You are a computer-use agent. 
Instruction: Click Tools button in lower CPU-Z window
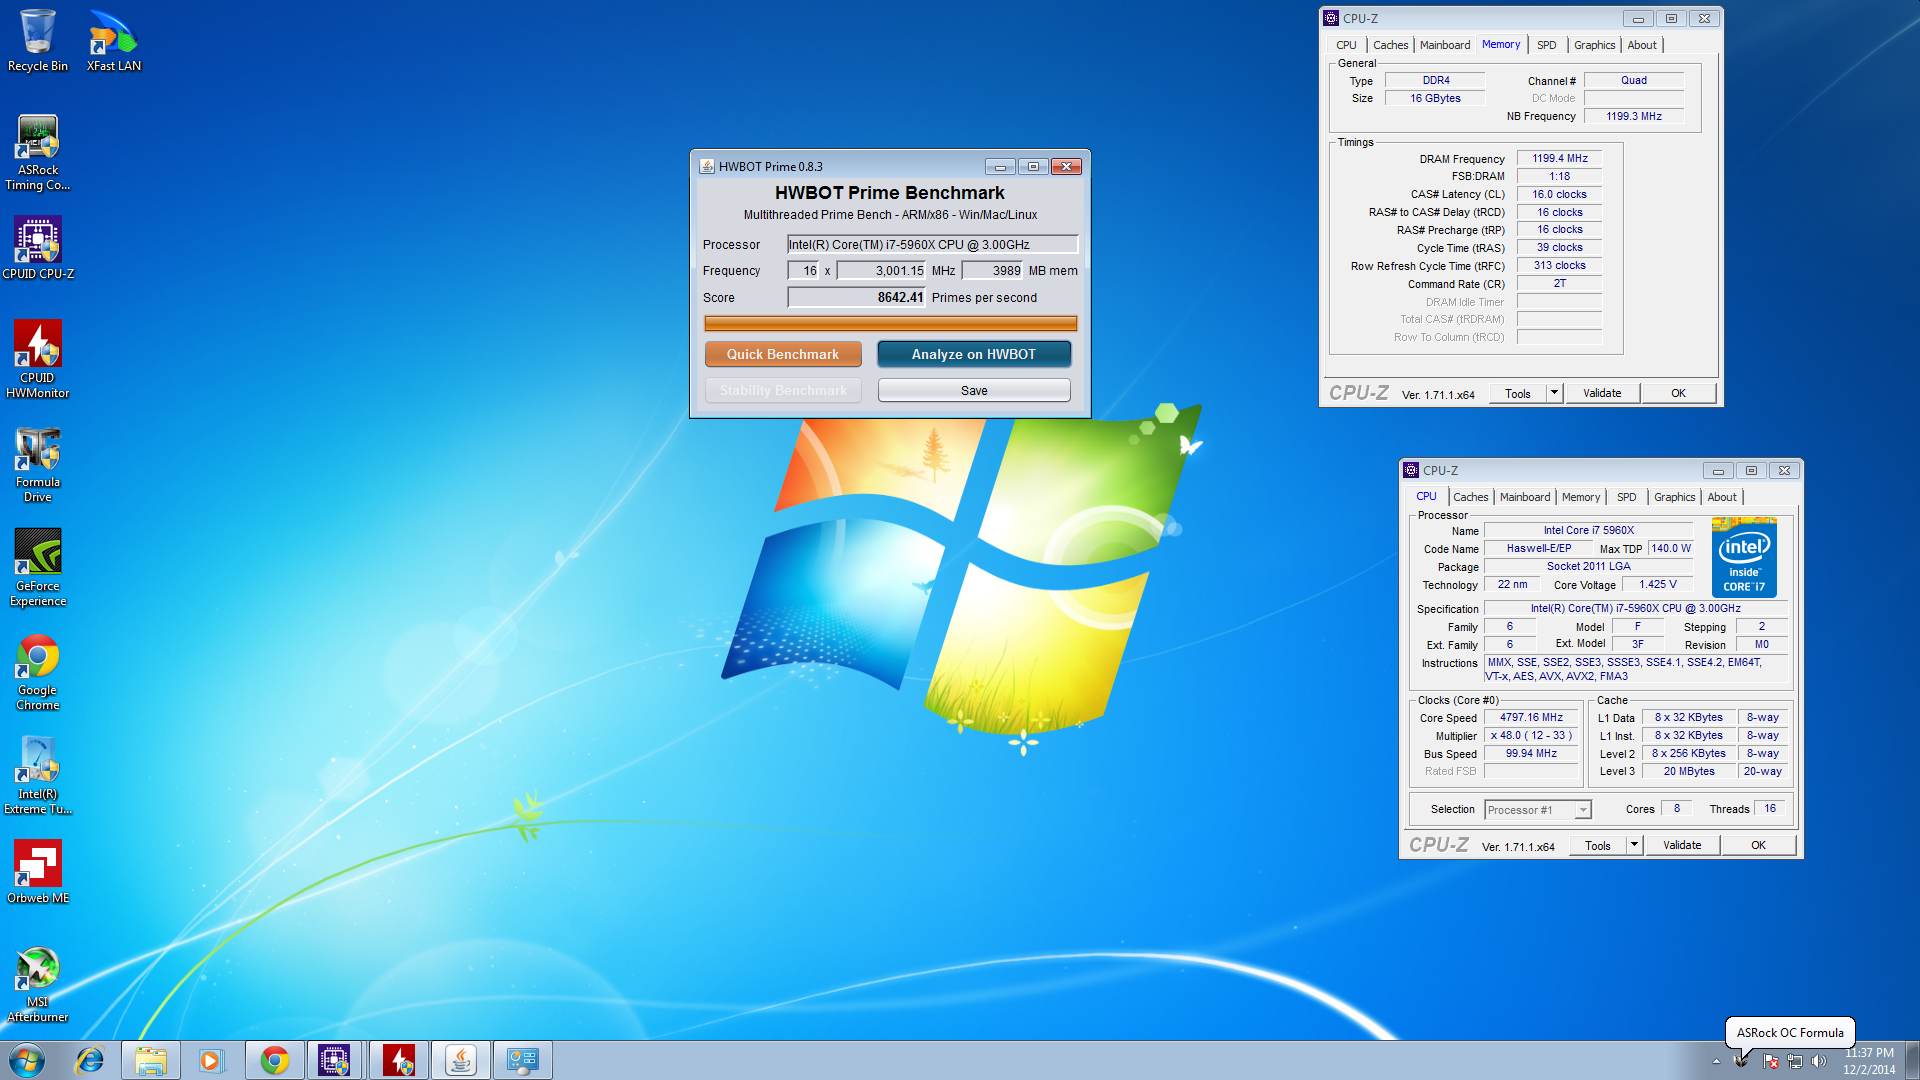(1598, 845)
